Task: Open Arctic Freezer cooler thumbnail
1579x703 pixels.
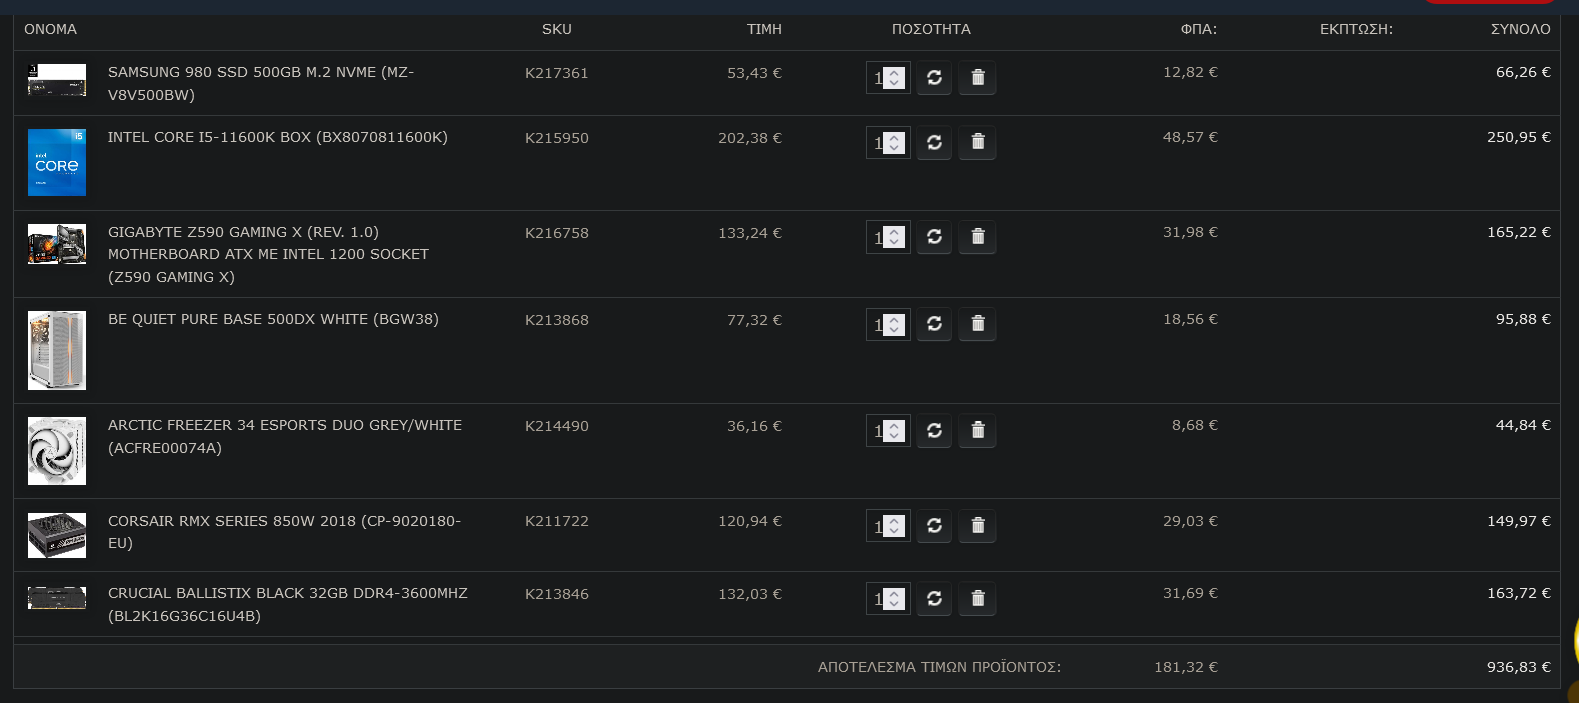Action: point(57,451)
